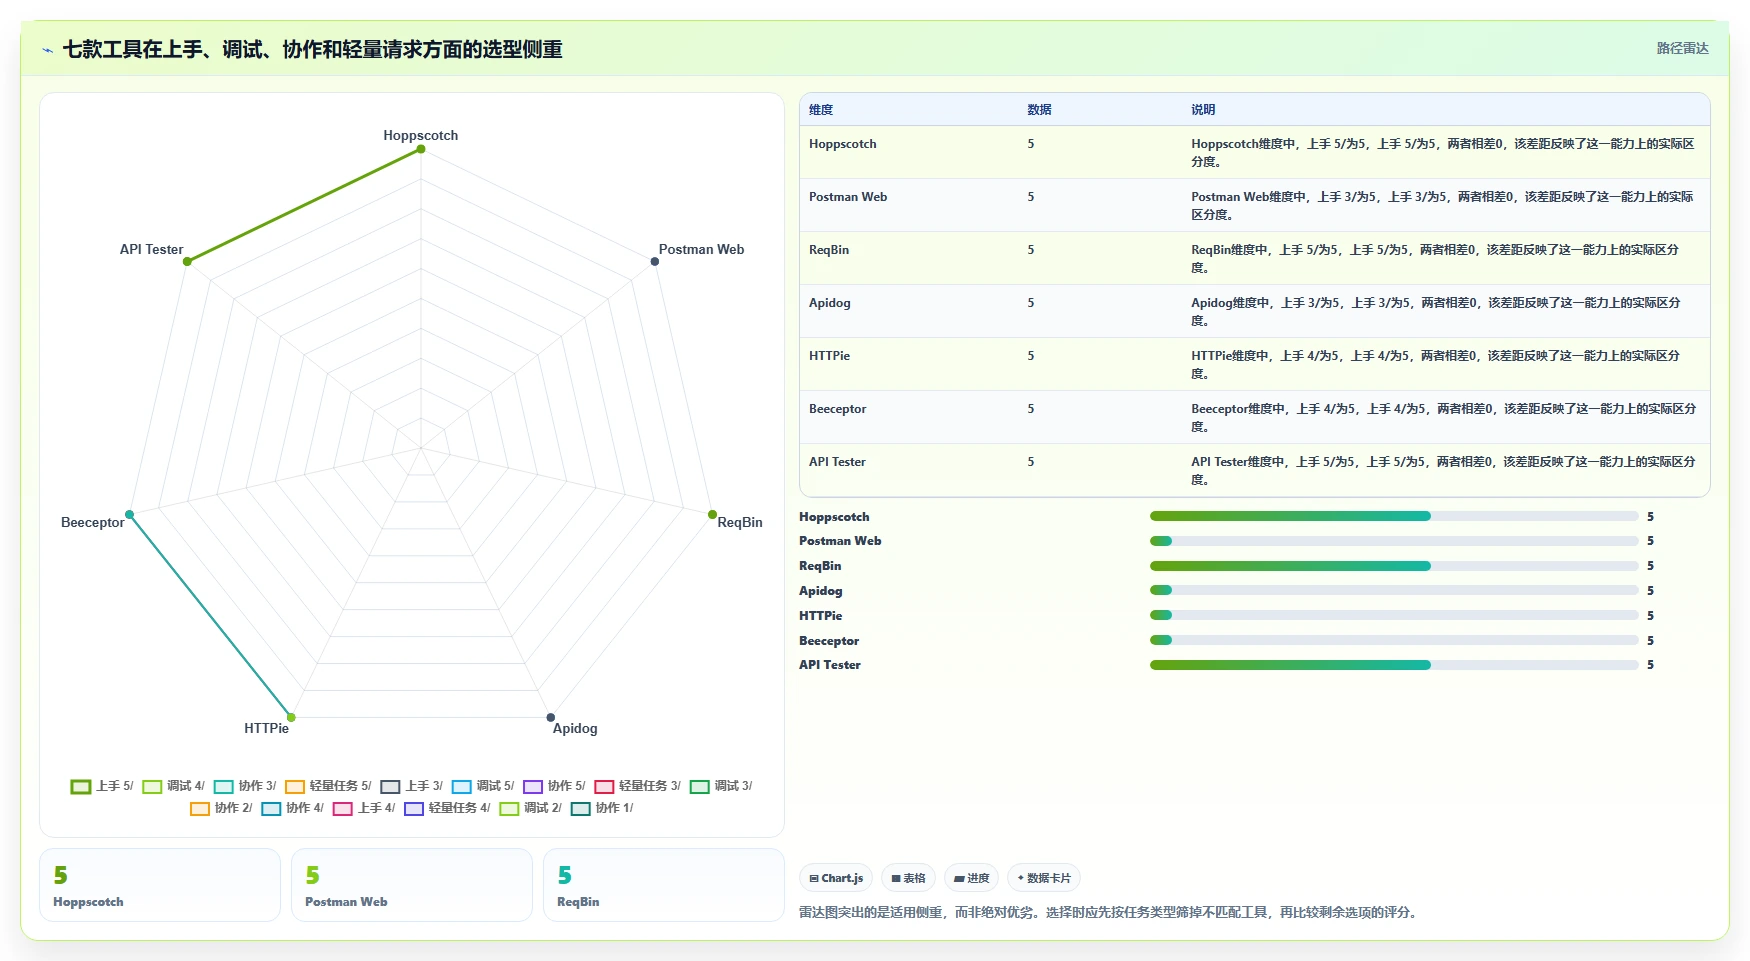The image size is (1750, 961).
Task: Select the ReqBin table row name
Action: pyautogui.click(x=829, y=250)
